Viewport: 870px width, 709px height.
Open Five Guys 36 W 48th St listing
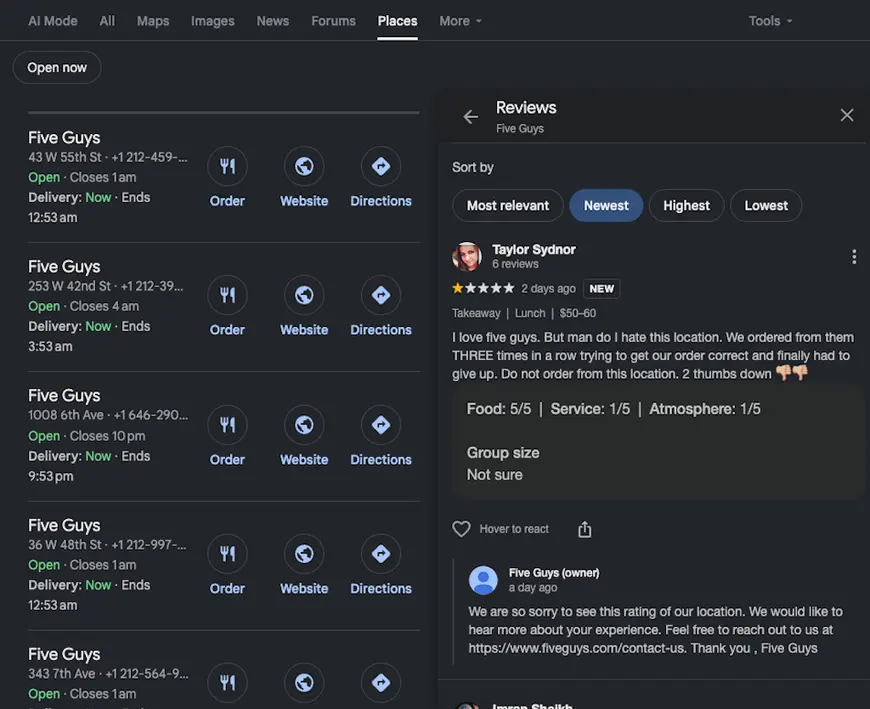click(64, 525)
